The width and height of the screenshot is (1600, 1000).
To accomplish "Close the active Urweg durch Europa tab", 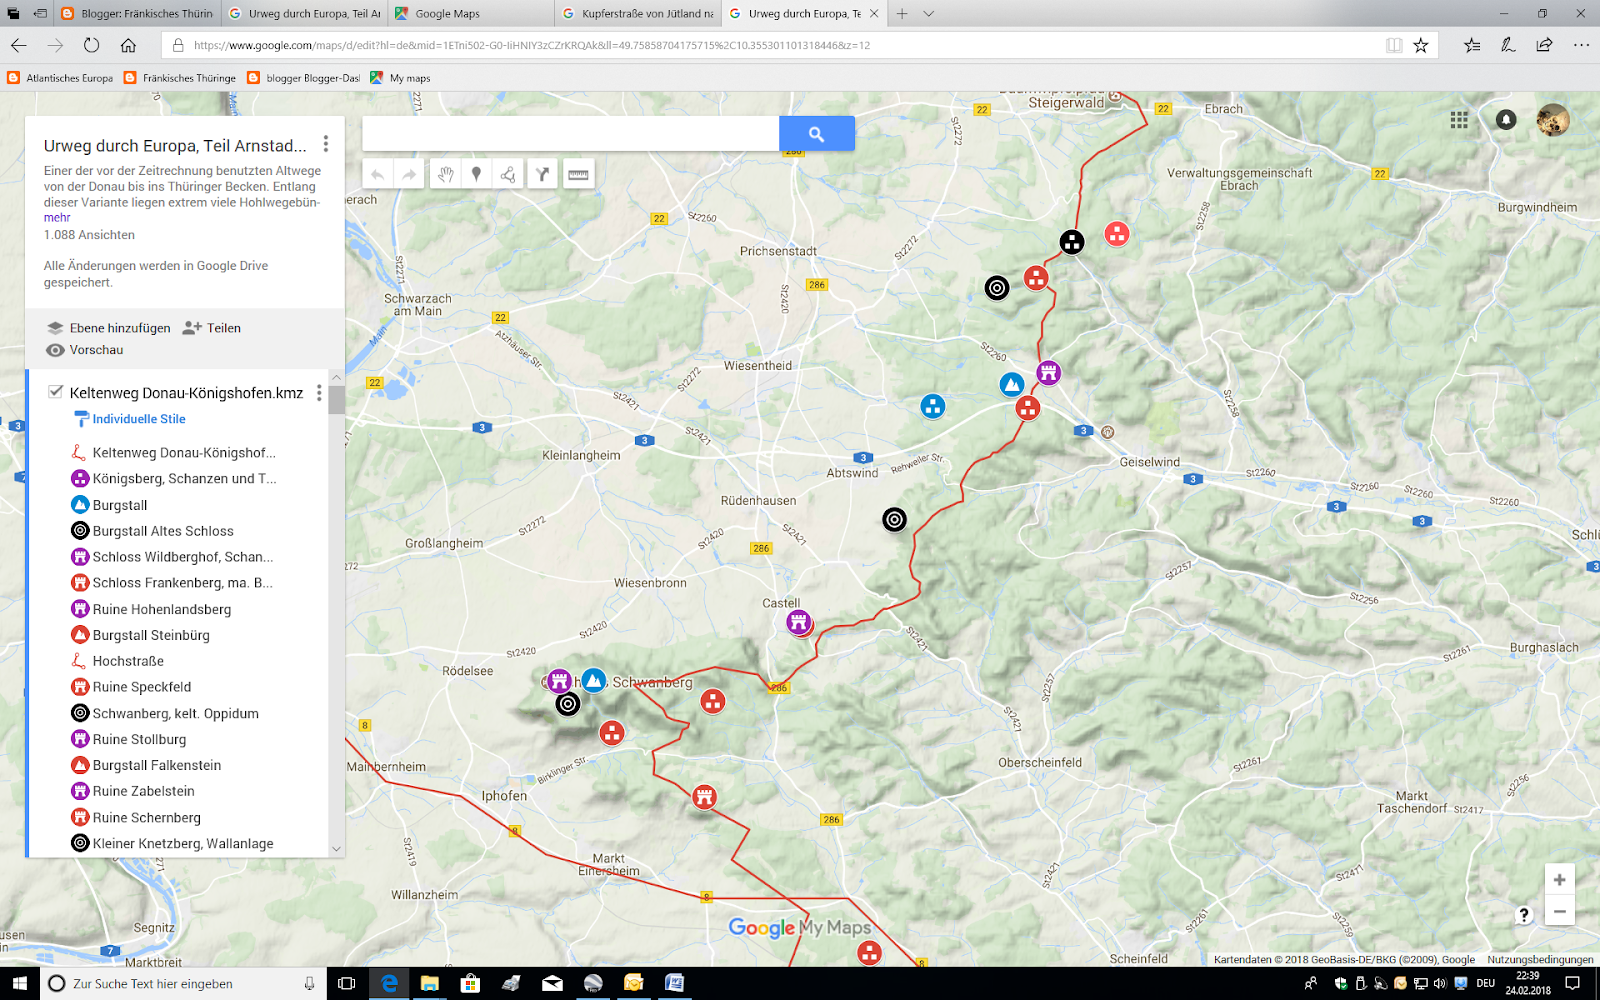I will tap(874, 14).
